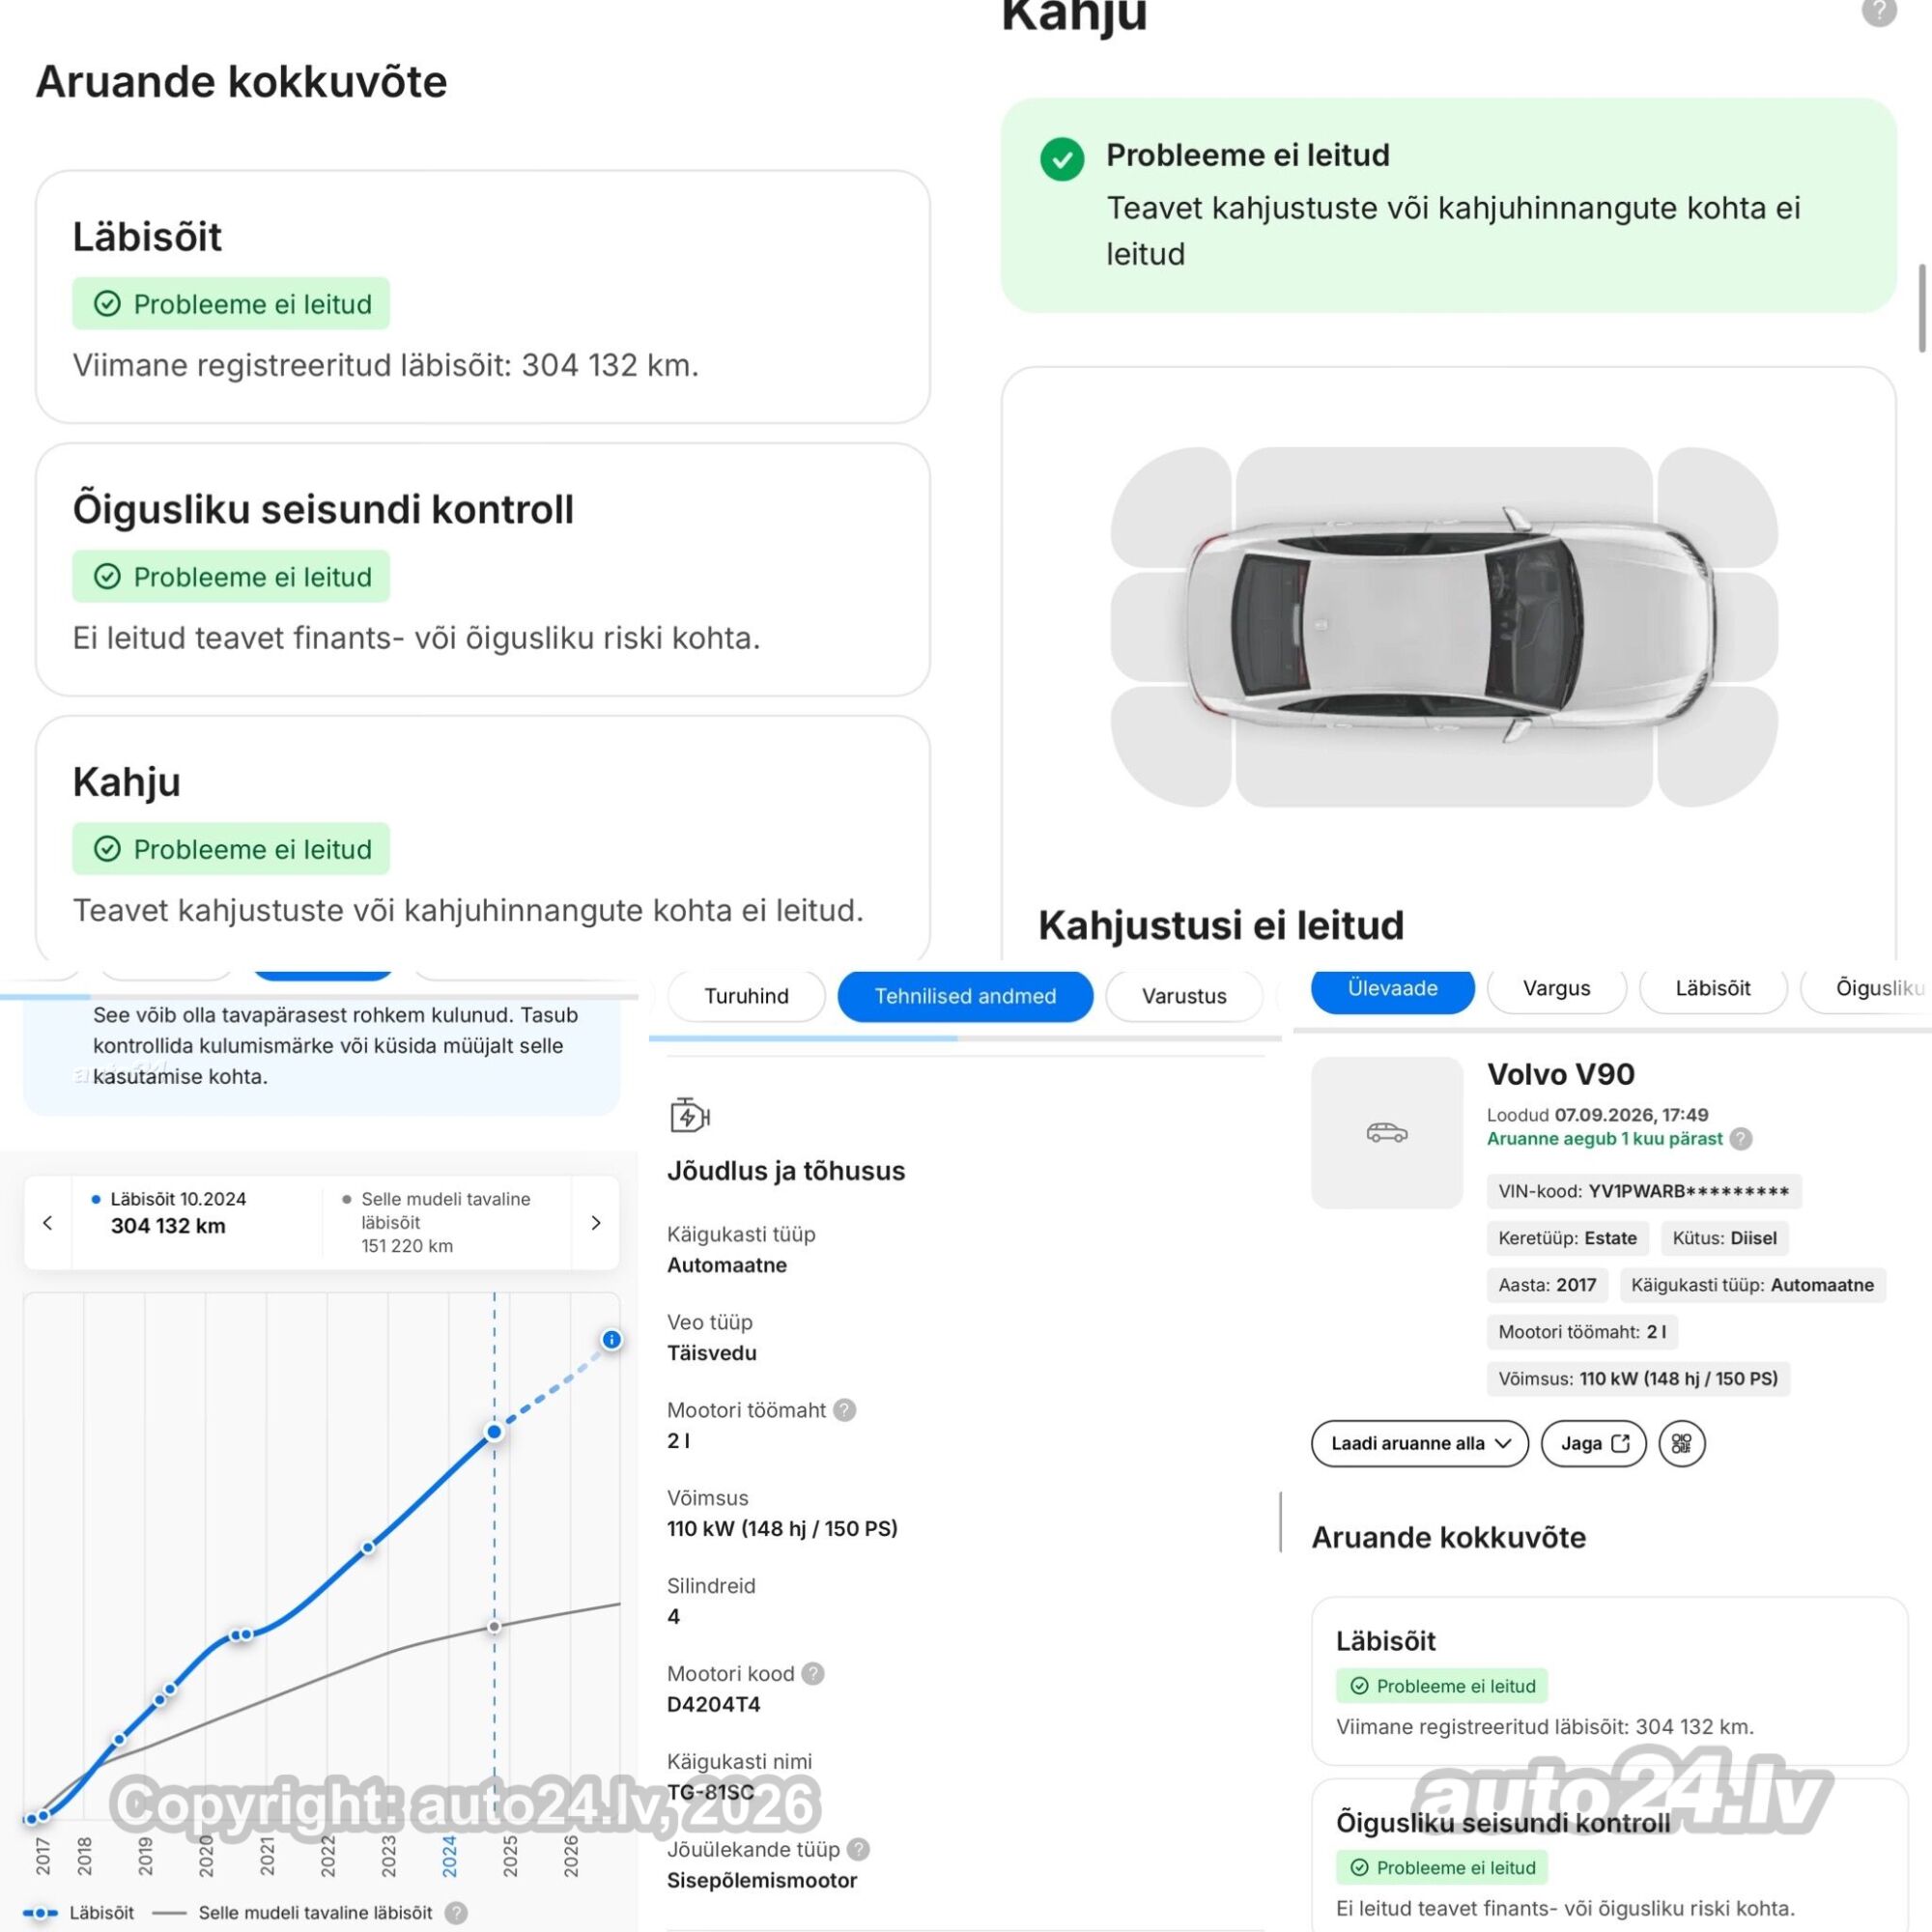Click help icon in Selle mudeli tavaline läbisõit legend

[x=456, y=1913]
